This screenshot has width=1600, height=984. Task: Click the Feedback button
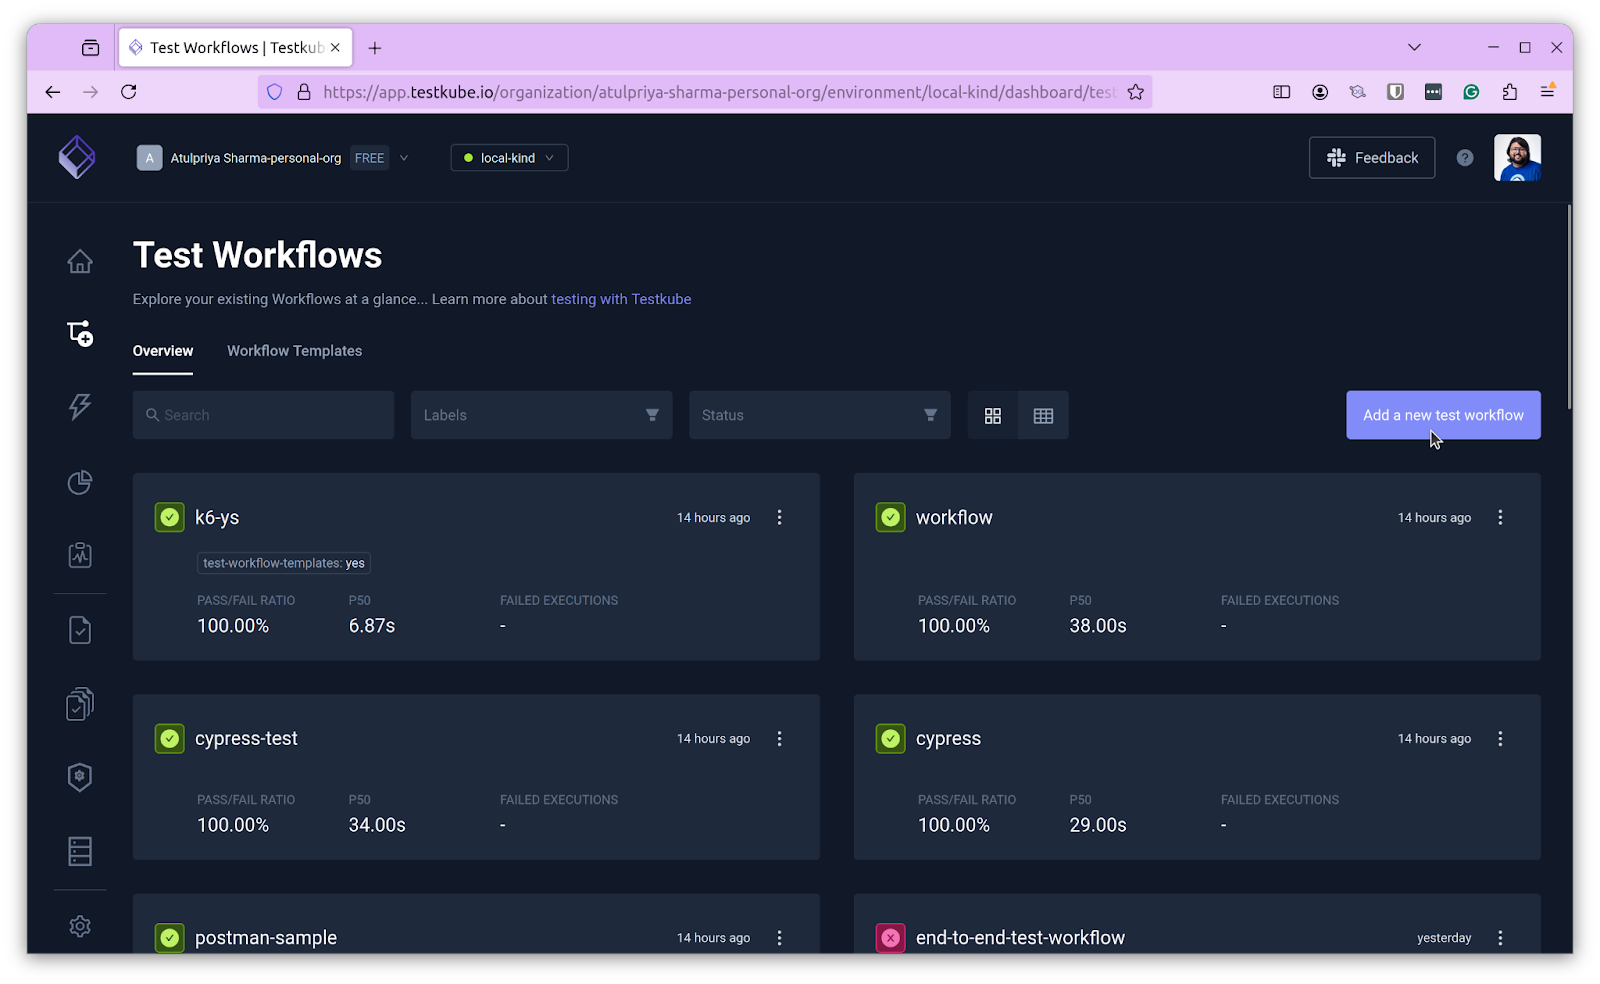[1372, 158]
